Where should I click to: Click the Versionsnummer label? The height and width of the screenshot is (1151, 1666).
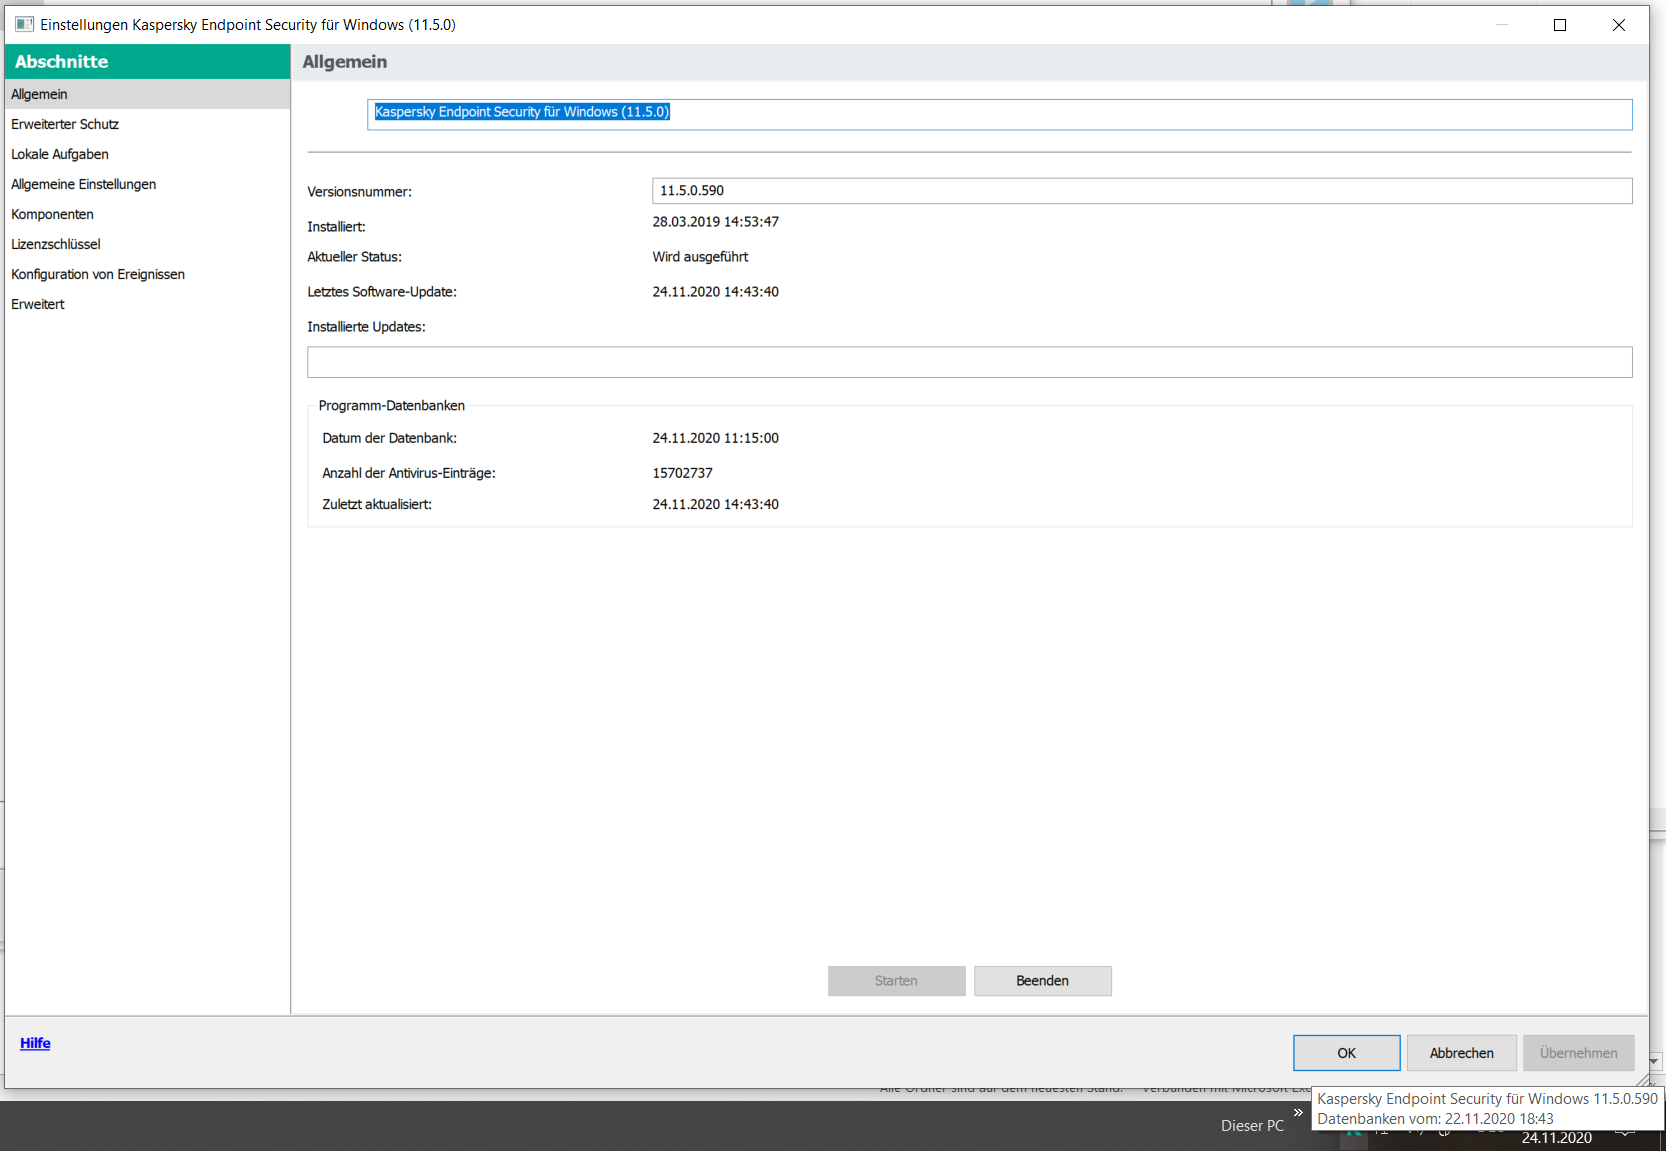(x=360, y=192)
